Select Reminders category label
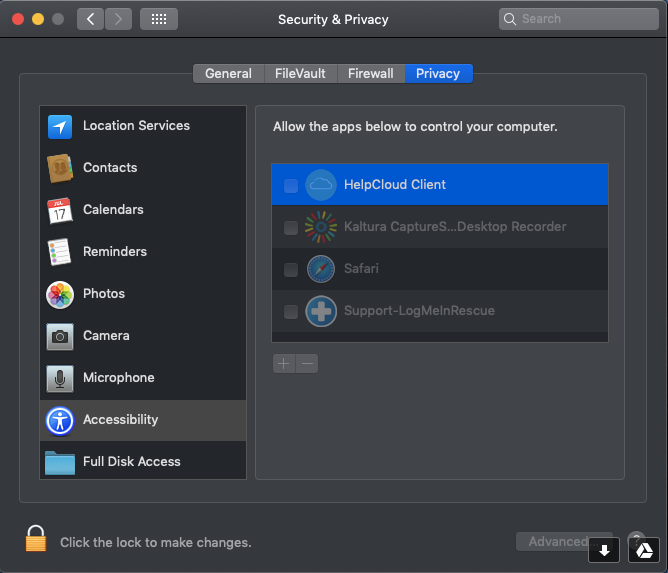Image resolution: width=668 pixels, height=573 pixels. (115, 251)
